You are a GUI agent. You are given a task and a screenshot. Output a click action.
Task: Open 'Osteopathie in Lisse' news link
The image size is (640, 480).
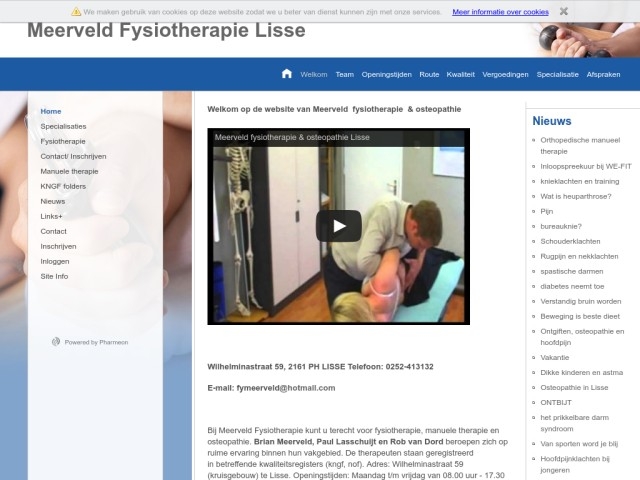coord(574,387)
